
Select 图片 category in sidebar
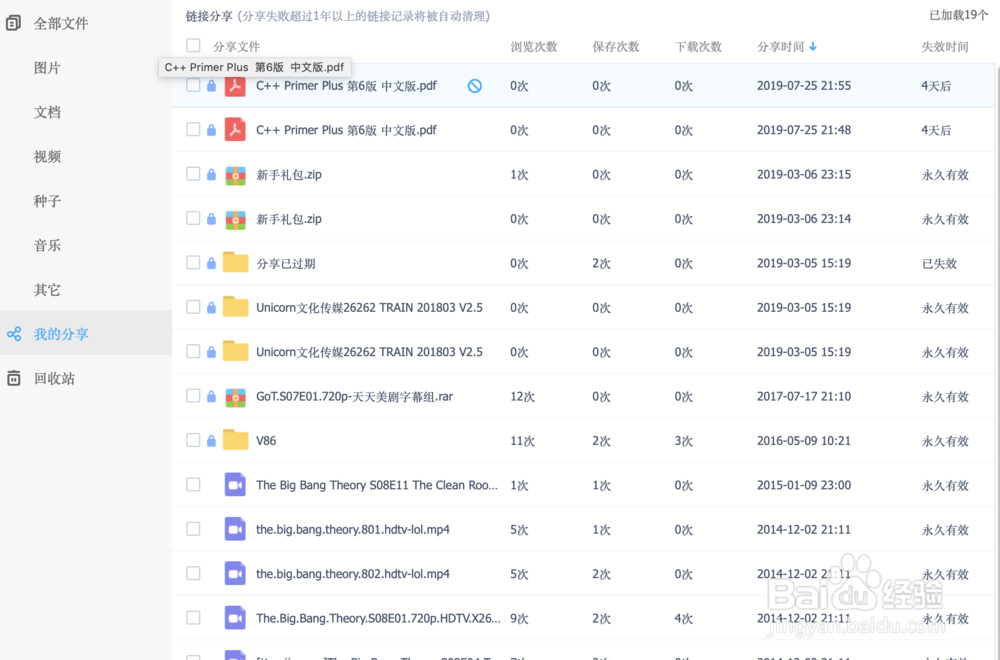tap(47, 68)
